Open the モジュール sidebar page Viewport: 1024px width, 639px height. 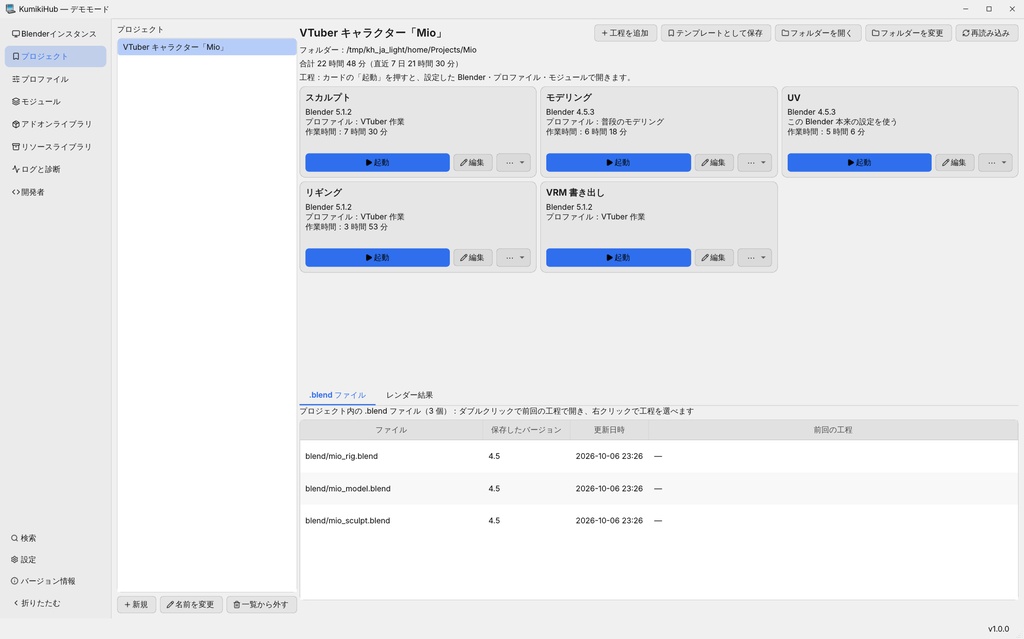click(x=55, y=101)
